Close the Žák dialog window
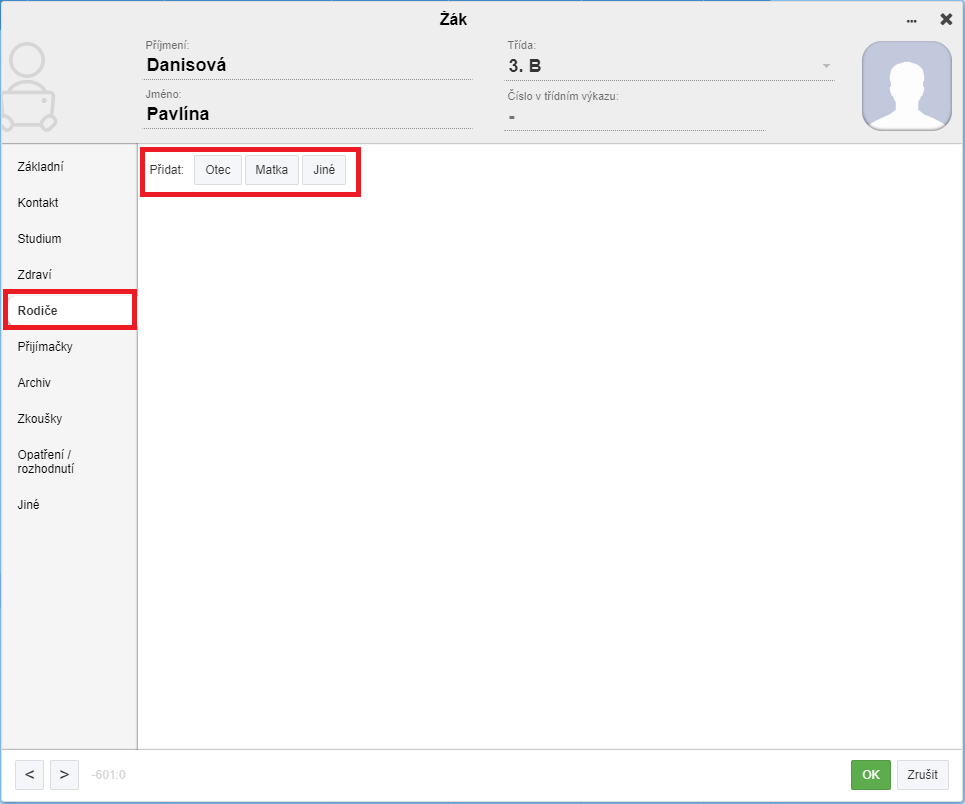 (946, 19)
